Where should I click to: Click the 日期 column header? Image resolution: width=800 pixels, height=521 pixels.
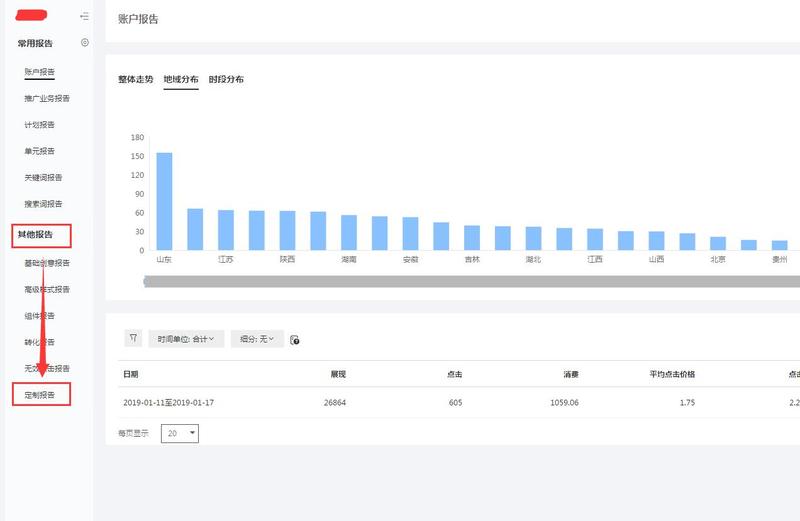point(131,374)
